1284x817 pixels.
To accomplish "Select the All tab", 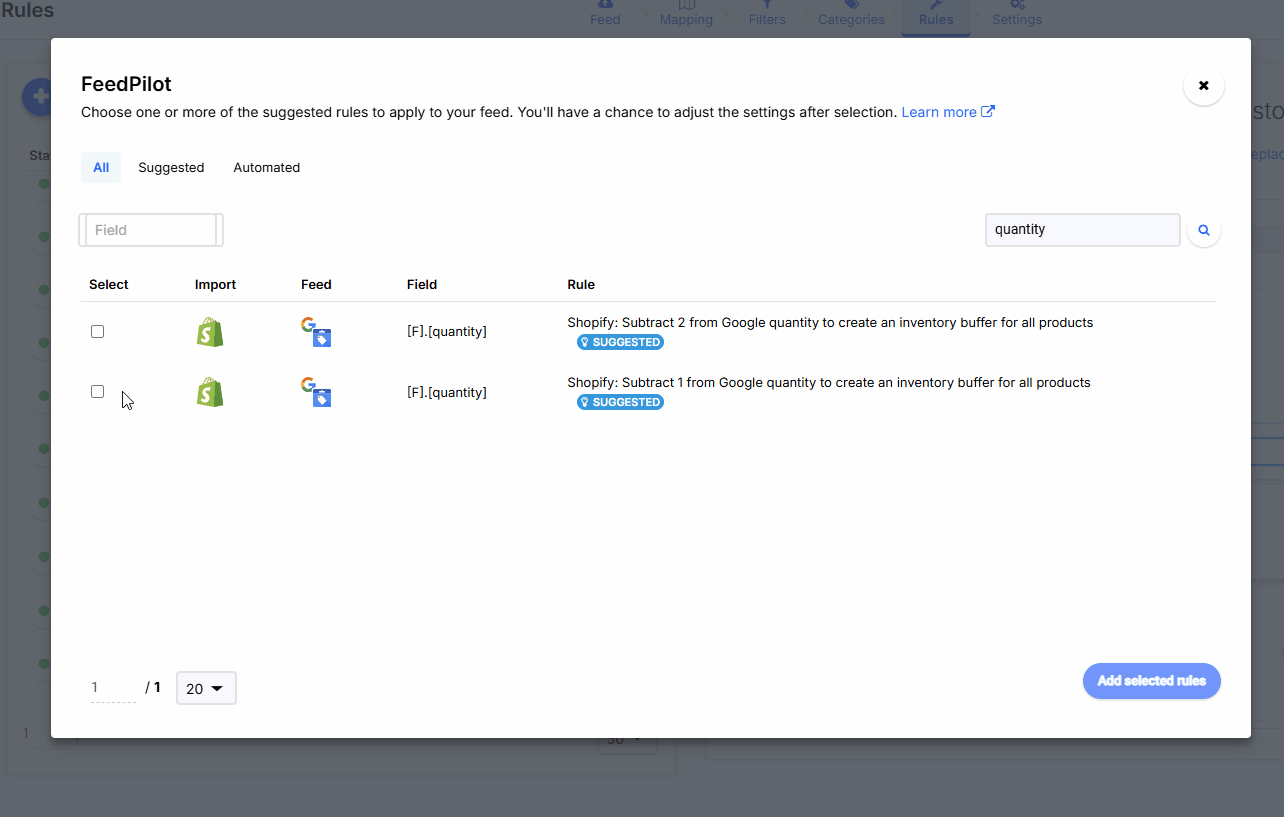I will coord(101,168).
